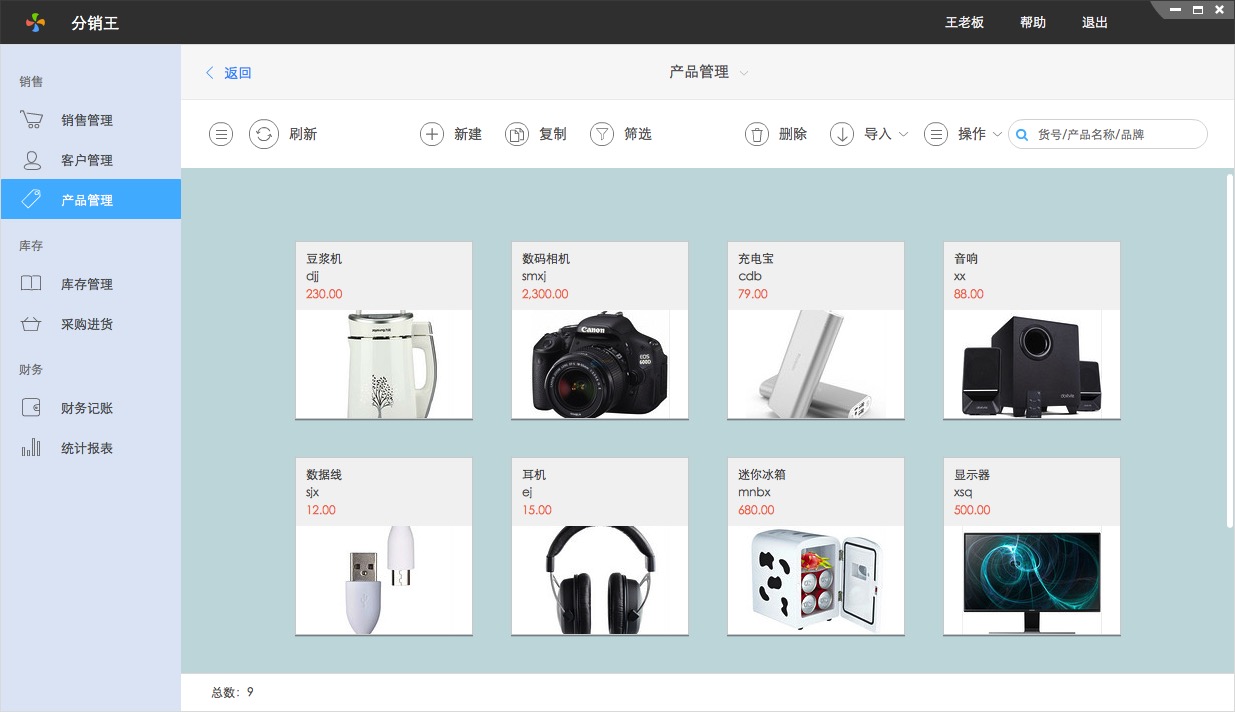Click the refresh circular arrows icon

click(x=264, y=134)
